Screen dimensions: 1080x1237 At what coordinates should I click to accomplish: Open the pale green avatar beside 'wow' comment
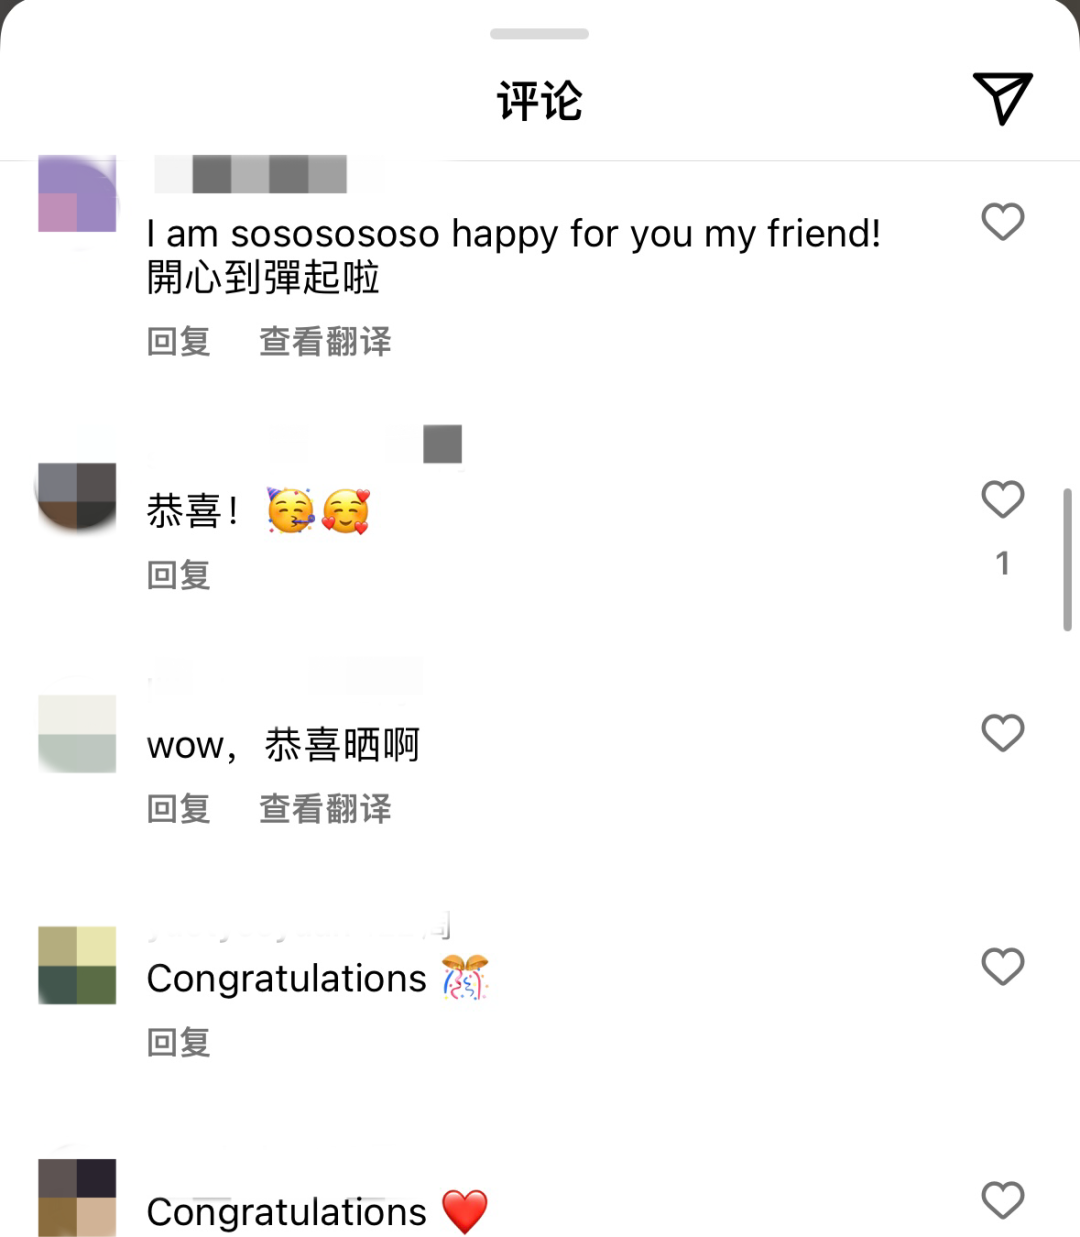(x=77, y=733)
